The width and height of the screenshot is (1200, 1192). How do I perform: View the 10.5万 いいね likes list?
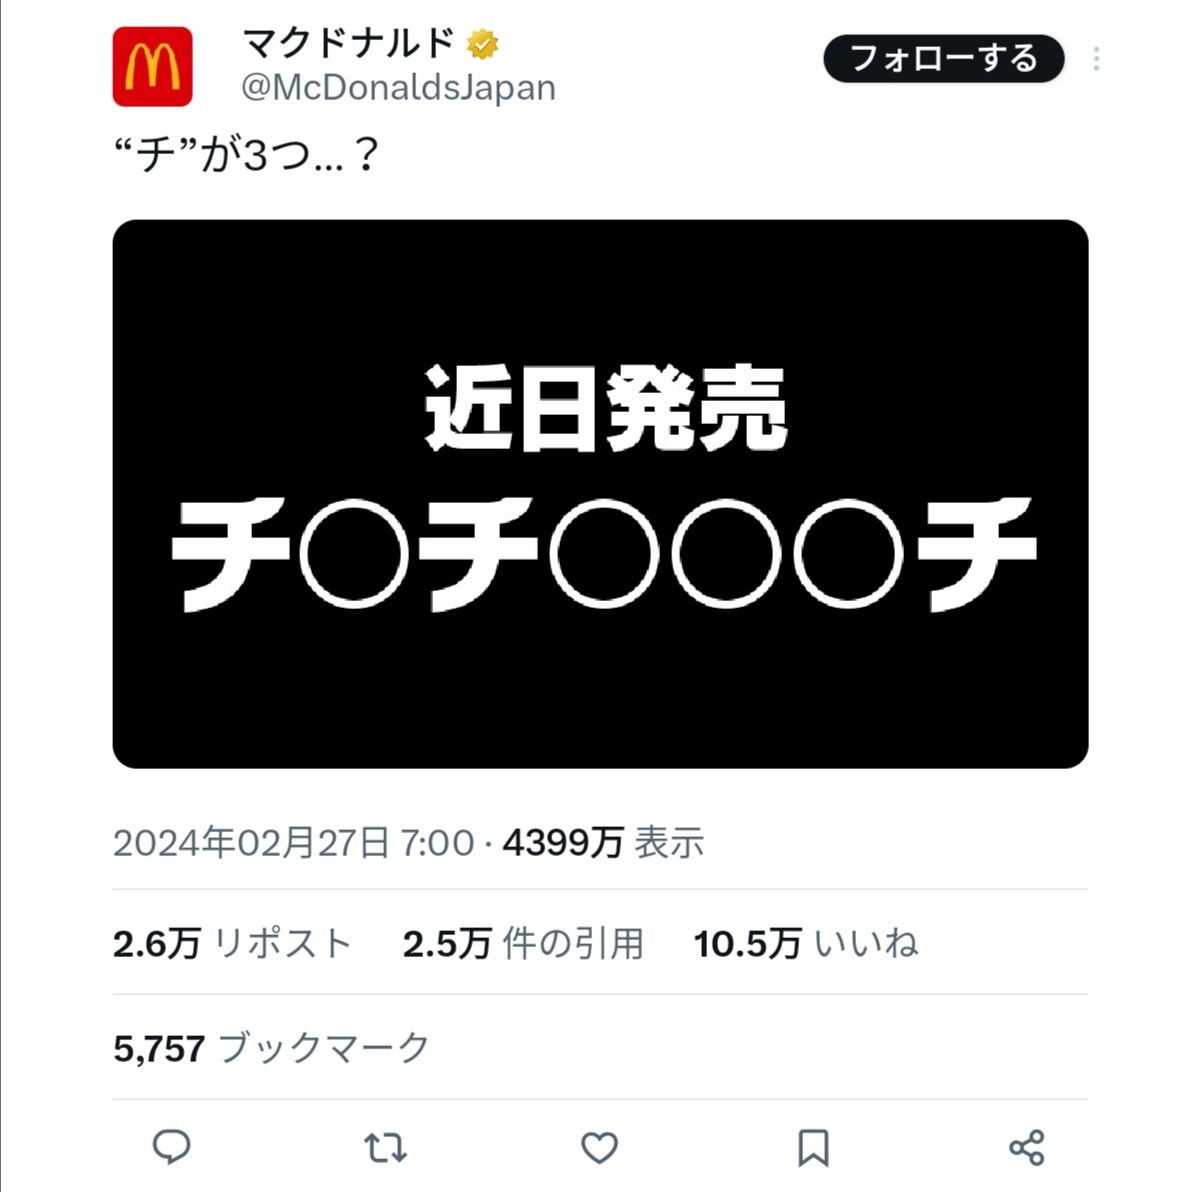pyautogui.click(x=806, y=943)
